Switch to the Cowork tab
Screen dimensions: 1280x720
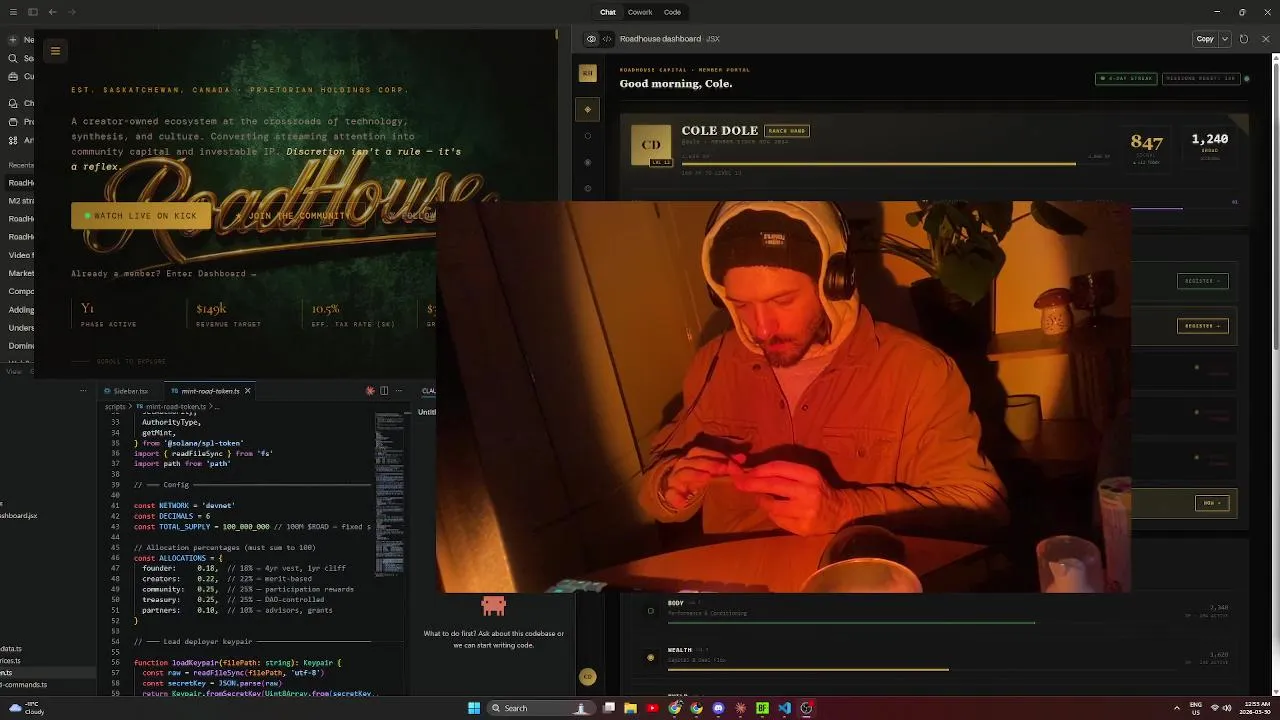click(x=640, y=12)
